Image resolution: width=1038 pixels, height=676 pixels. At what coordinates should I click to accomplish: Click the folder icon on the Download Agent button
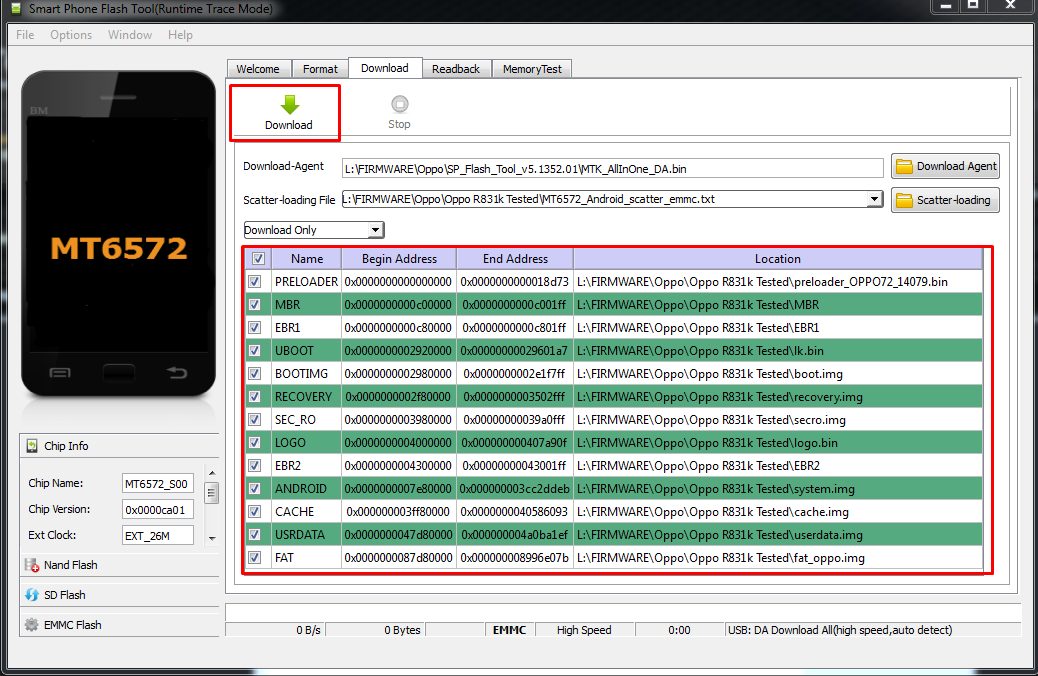pos(904,167)
